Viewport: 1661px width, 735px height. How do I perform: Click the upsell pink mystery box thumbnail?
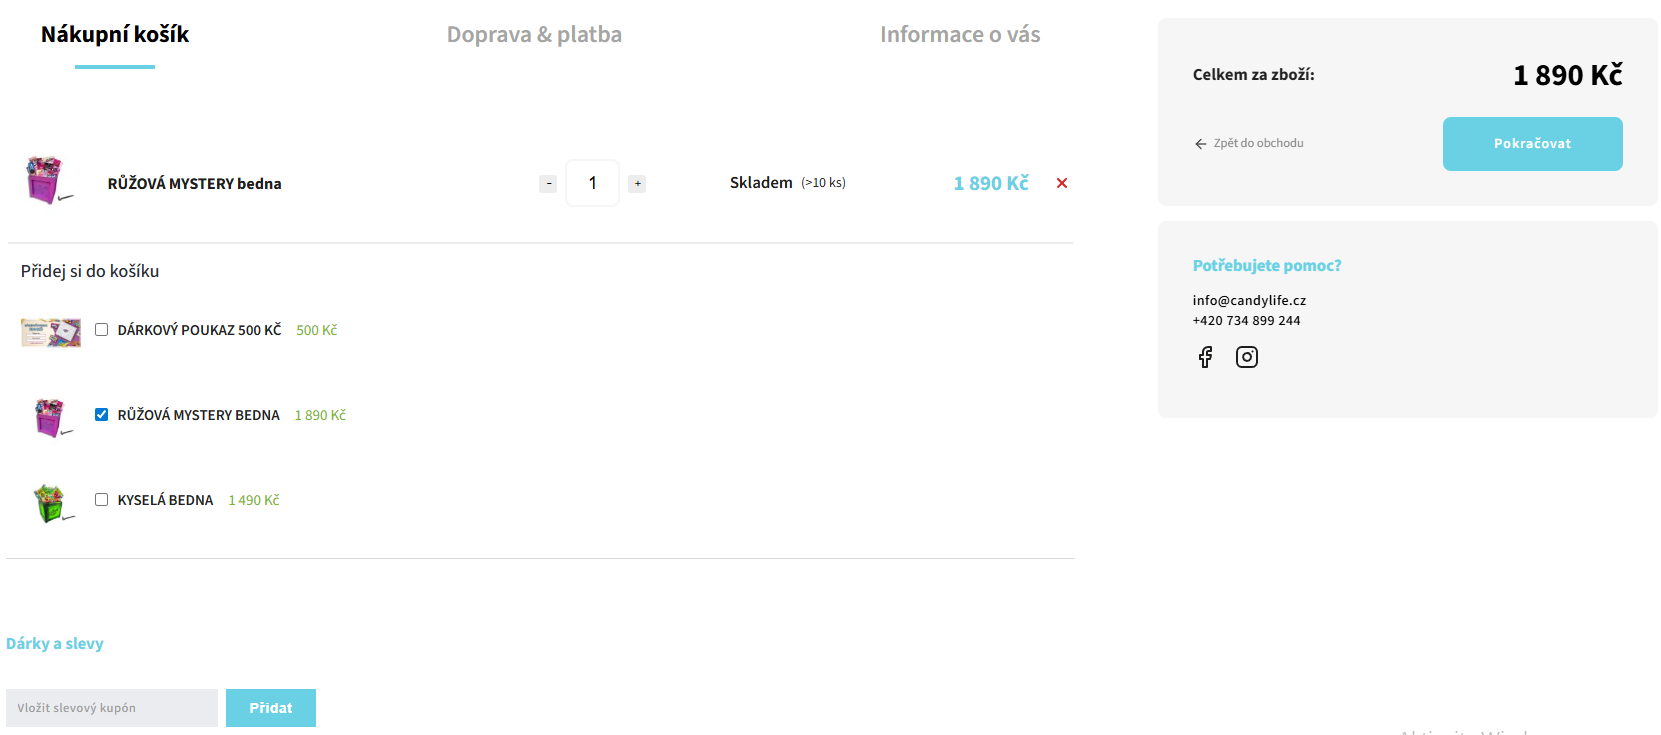click(50, 417)
